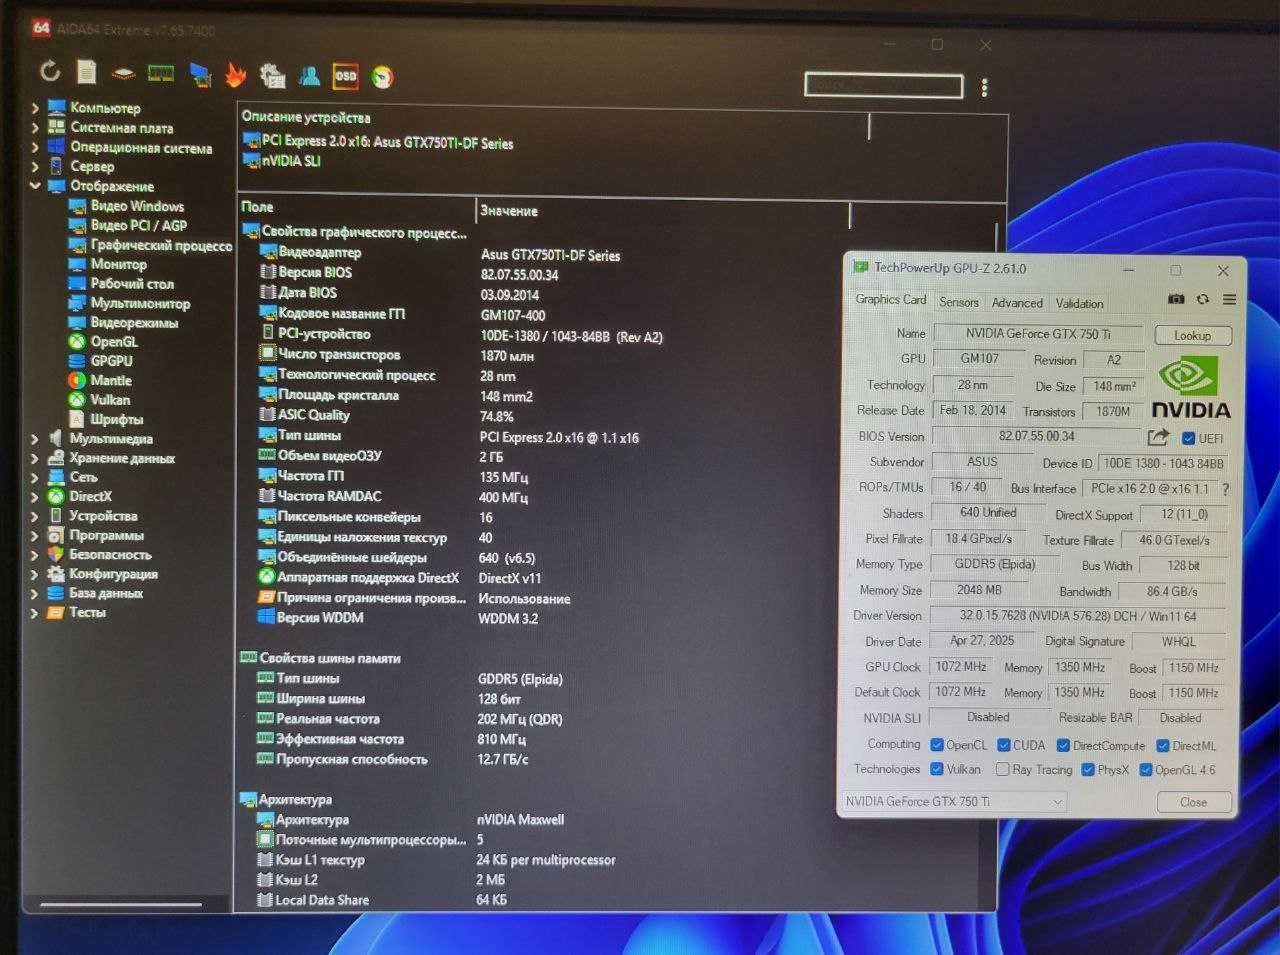Viewport: 1280px width, 955px height.
Task: Open Шрифты tree item
Action: click(x=116, y=419)
